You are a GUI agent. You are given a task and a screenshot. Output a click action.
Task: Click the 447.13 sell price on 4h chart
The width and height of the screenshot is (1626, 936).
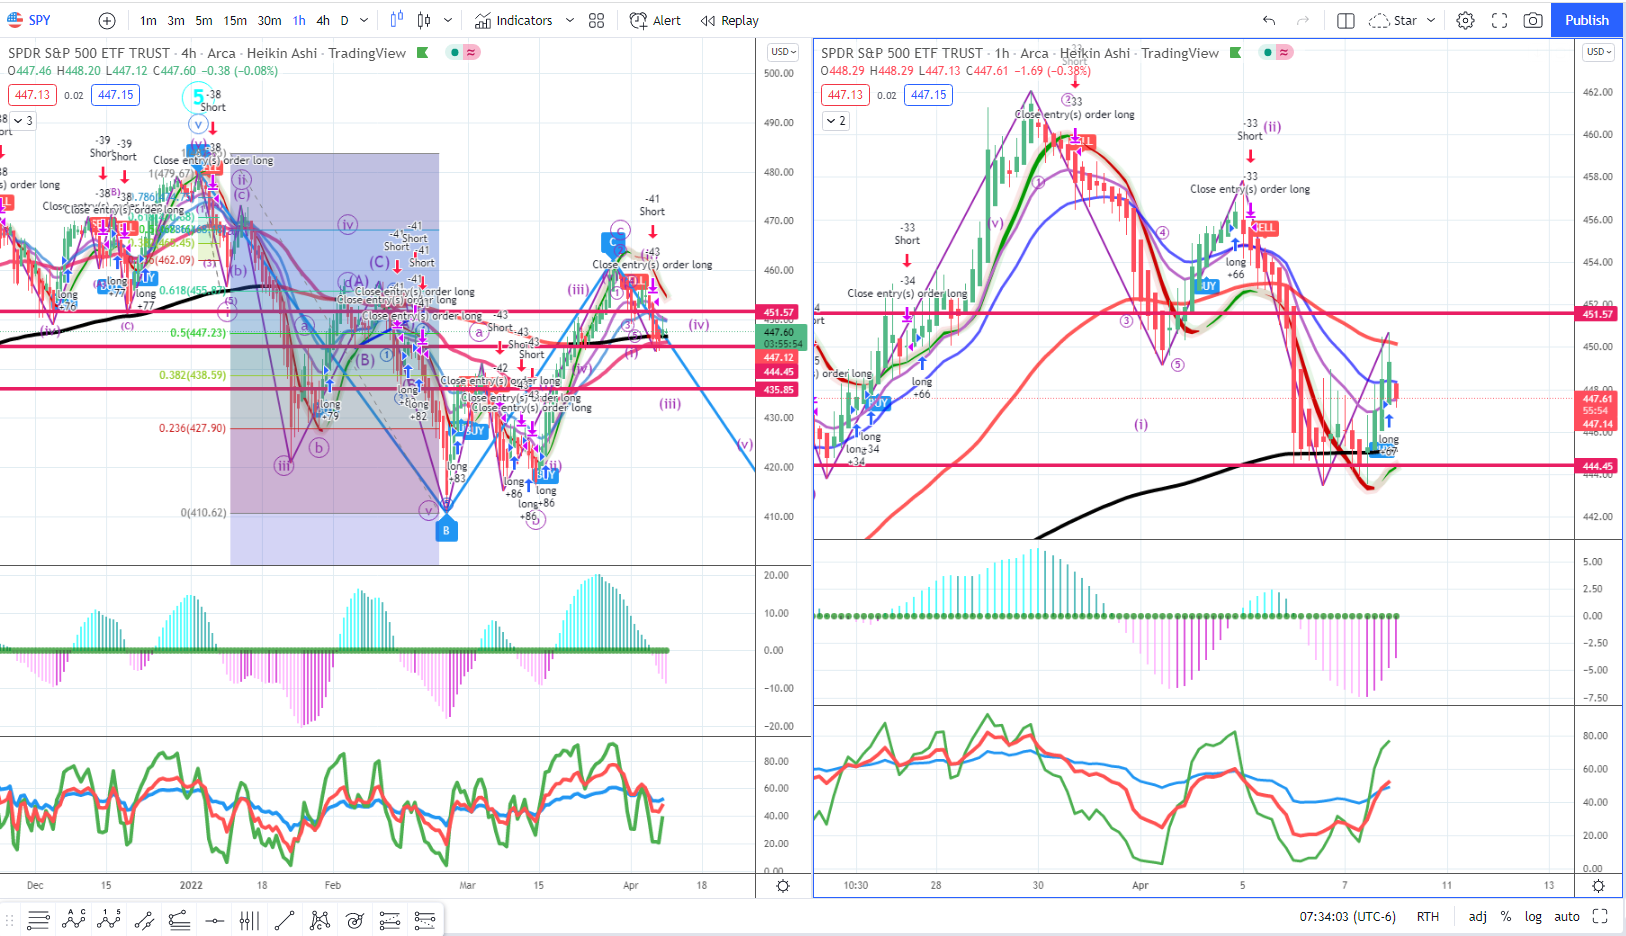coord(32,95)
